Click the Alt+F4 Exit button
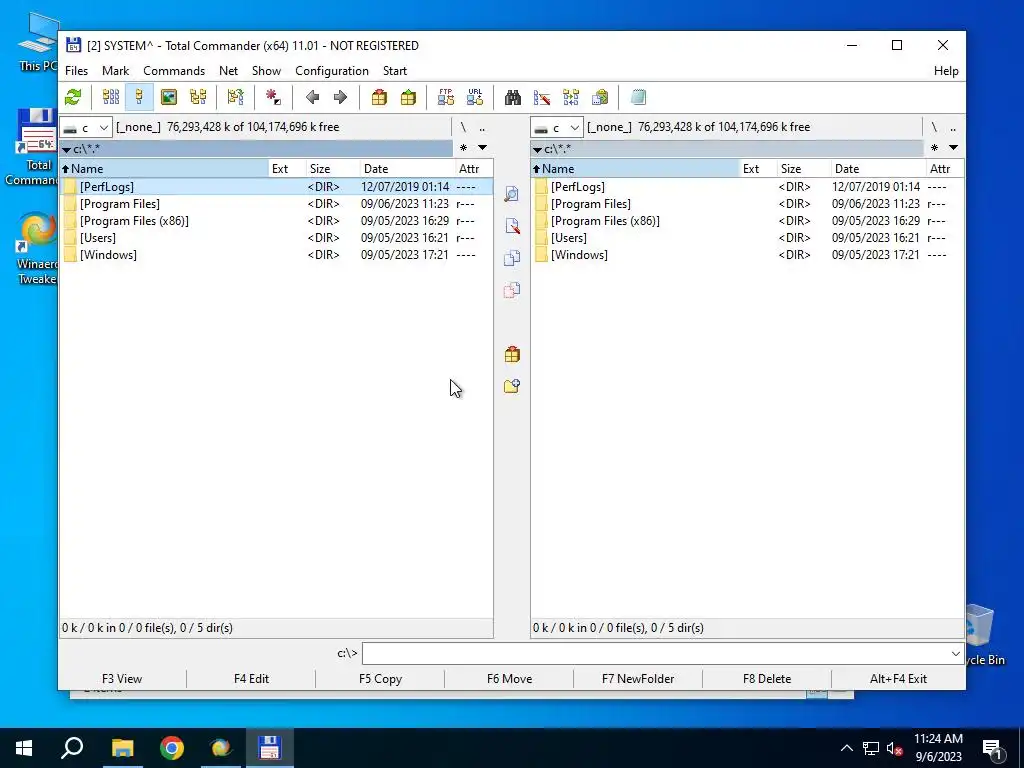This screenshot has height=768, width=1024. click(x=898, y=679)
